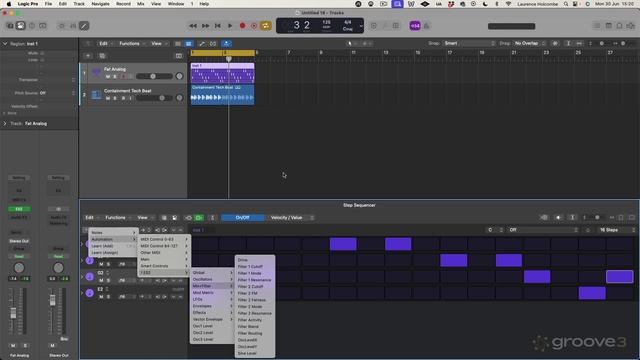Choose Notes in the add-row menu

pos(113,232)
